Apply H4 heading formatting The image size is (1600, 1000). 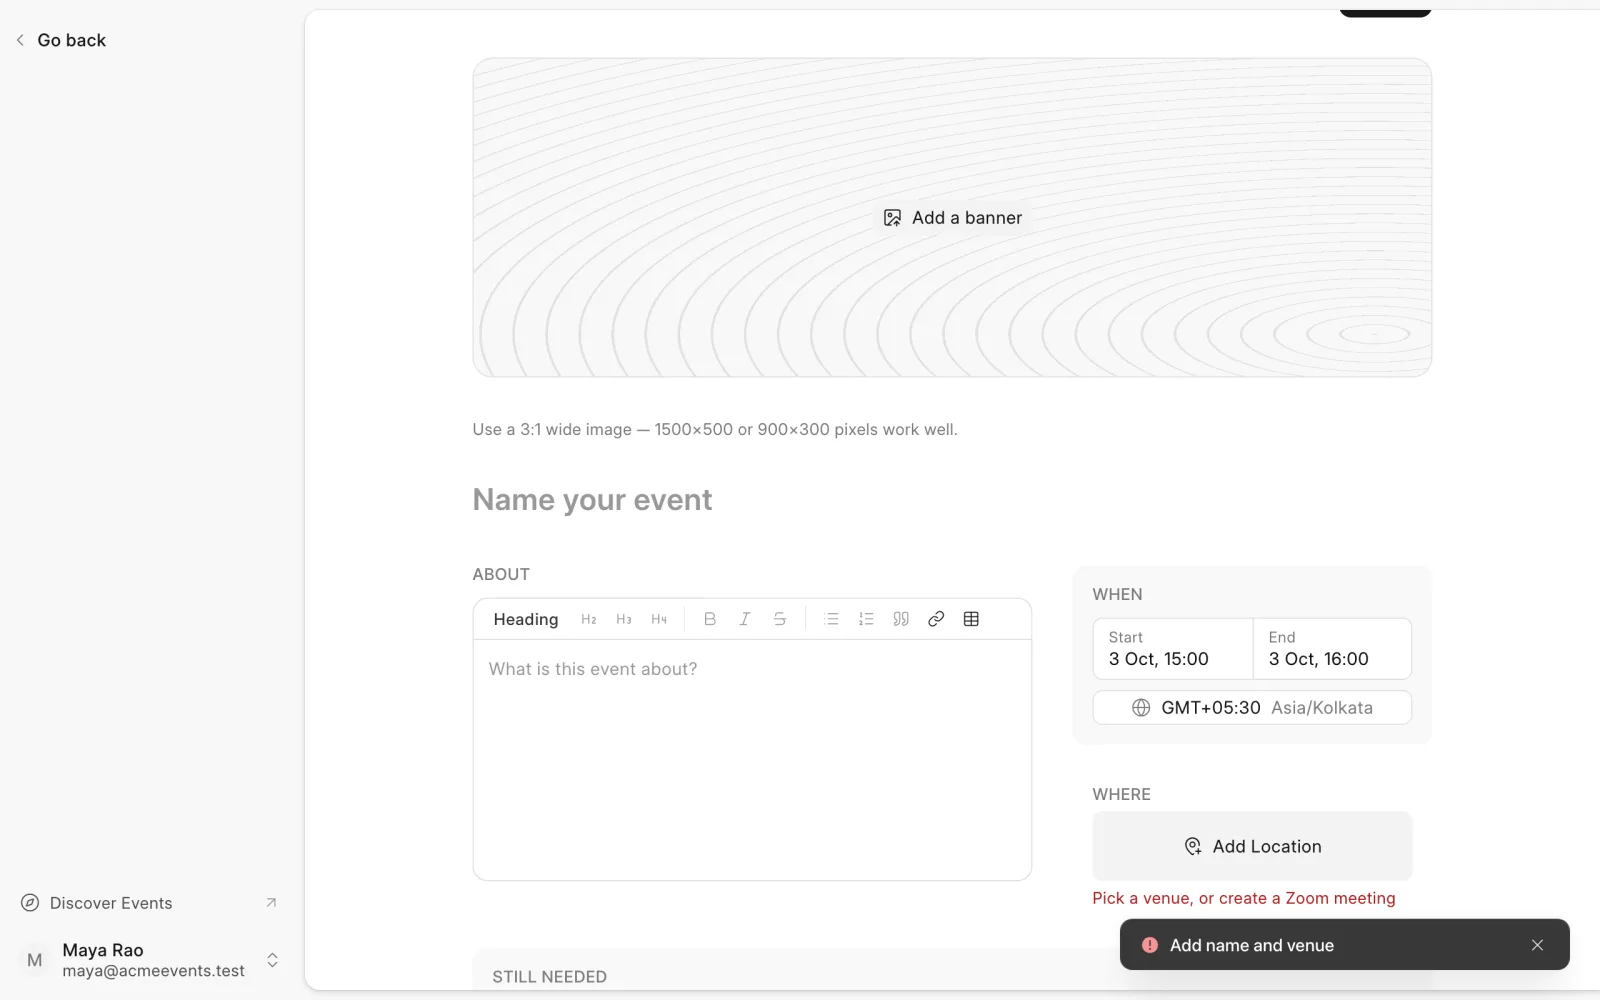click(x=659, y=619)
